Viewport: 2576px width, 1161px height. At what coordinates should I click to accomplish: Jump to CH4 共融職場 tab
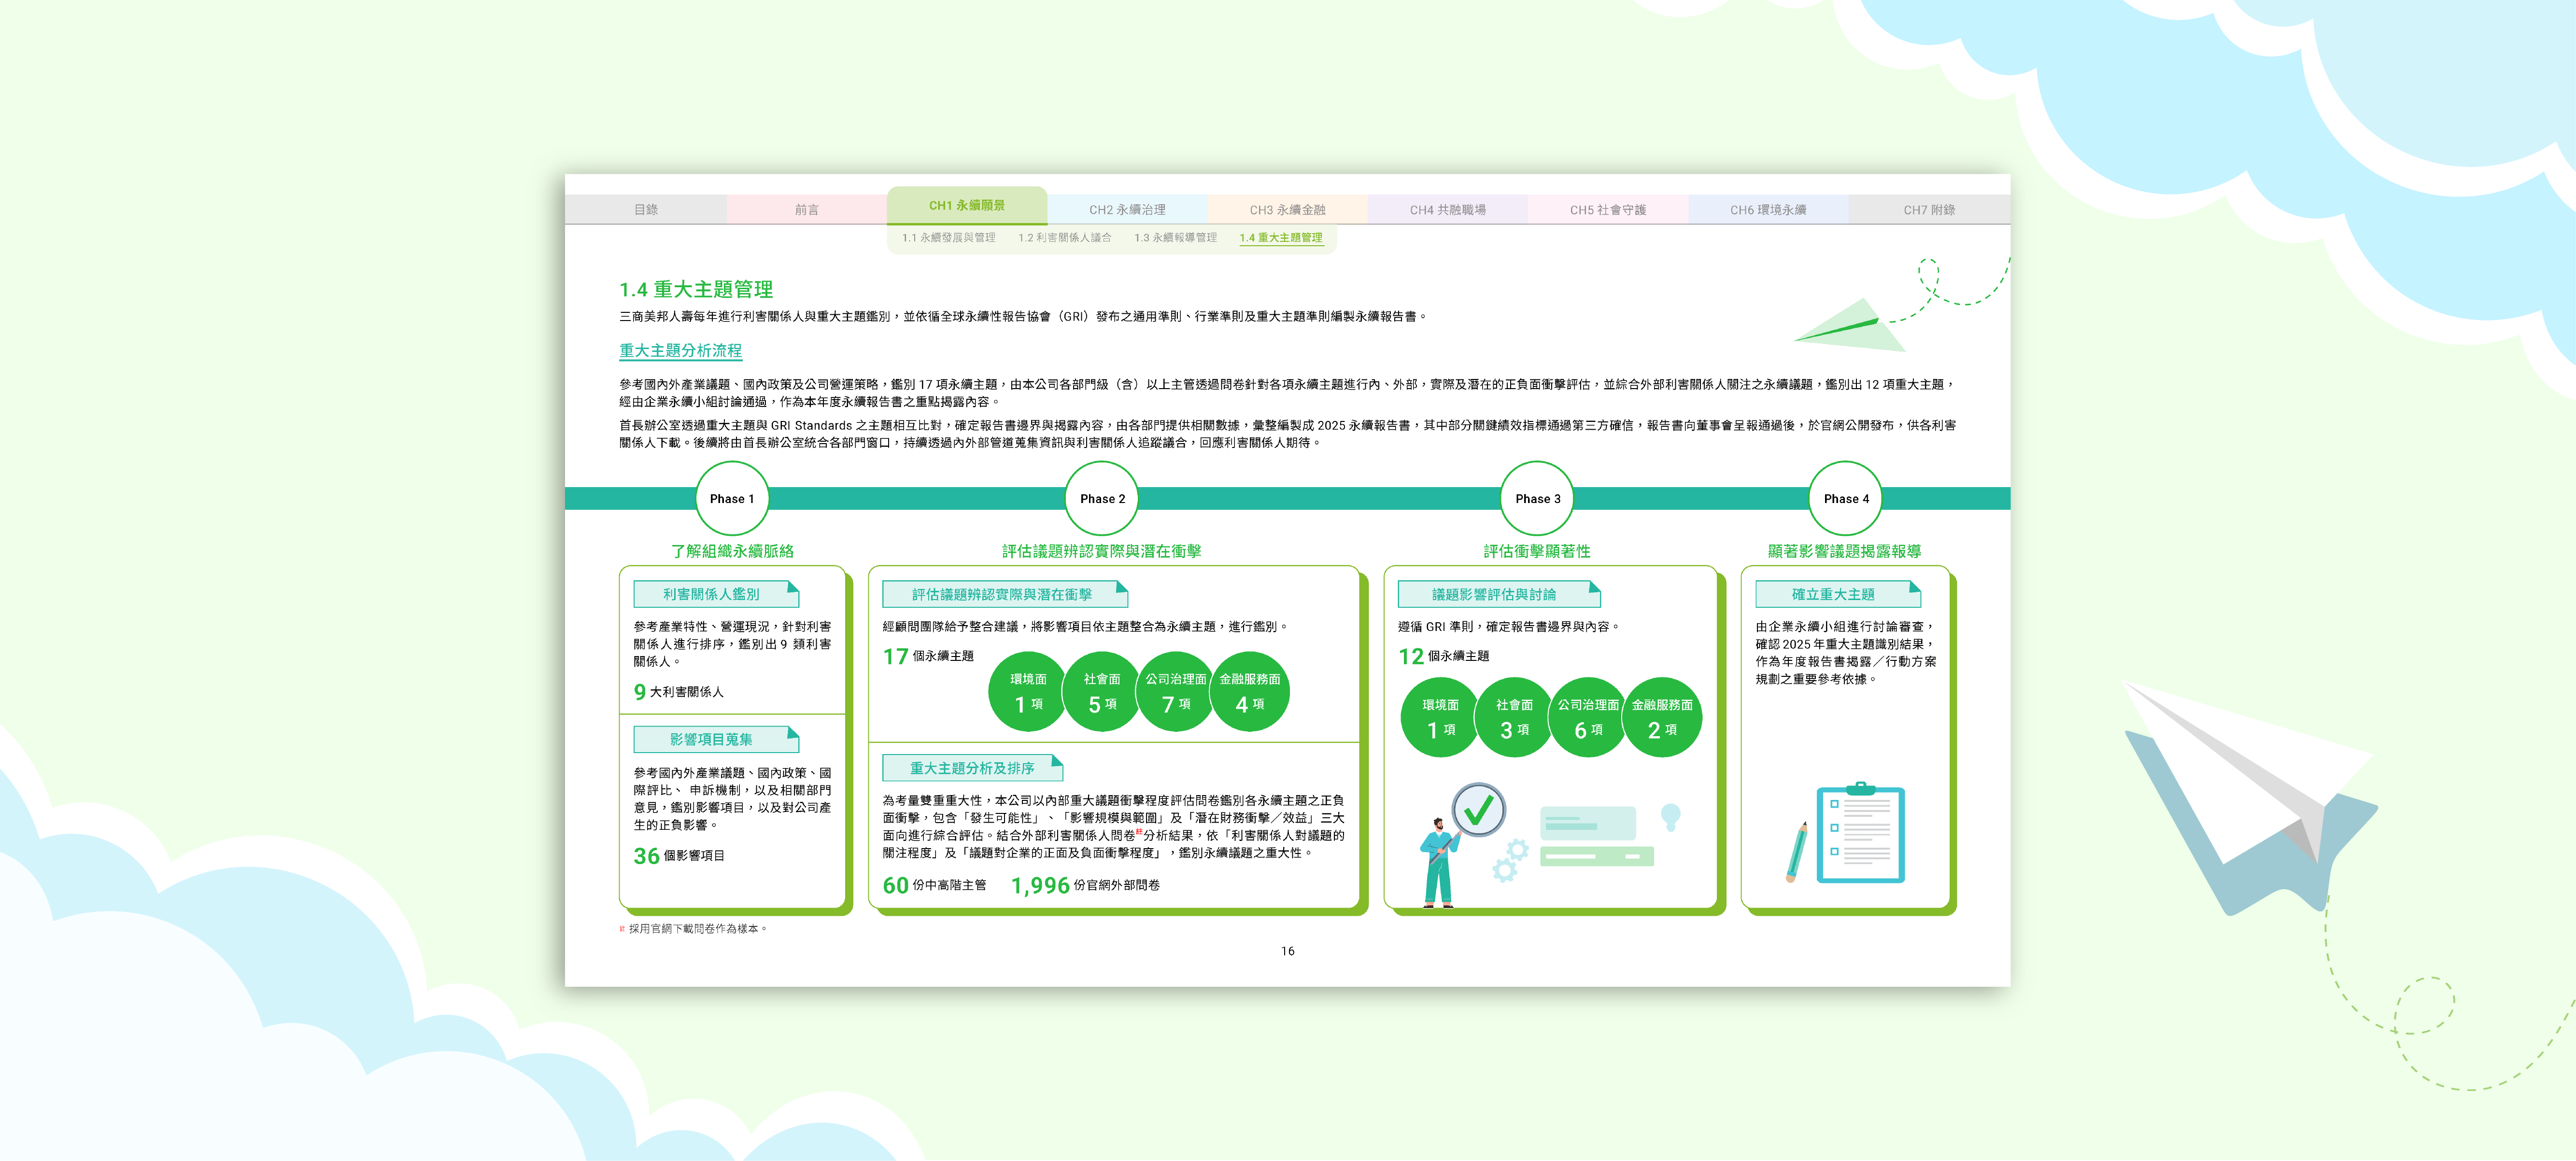(1447, 210)
